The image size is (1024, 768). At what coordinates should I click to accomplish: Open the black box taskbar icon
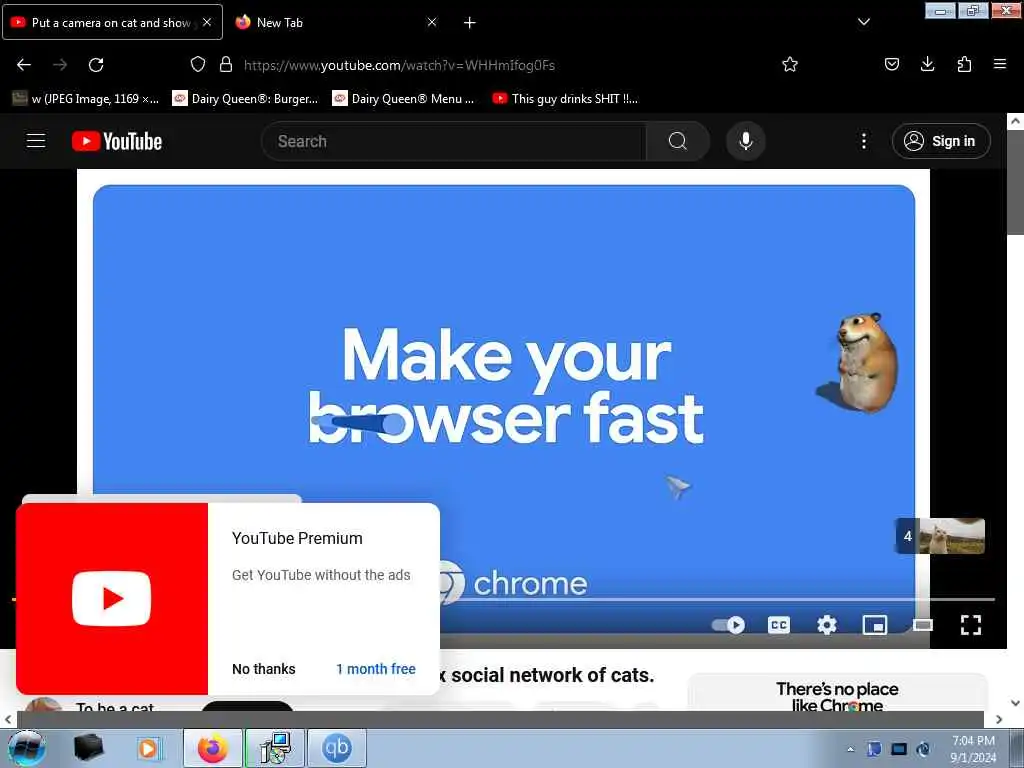(x=88, y=748)
